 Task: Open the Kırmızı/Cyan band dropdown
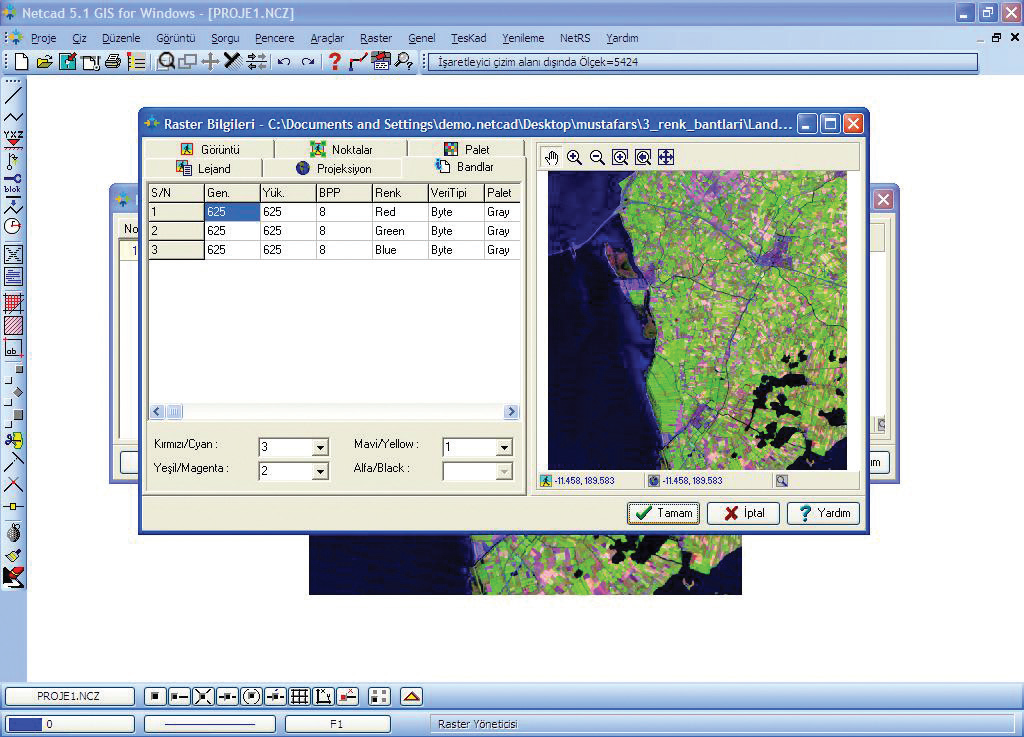320,448
